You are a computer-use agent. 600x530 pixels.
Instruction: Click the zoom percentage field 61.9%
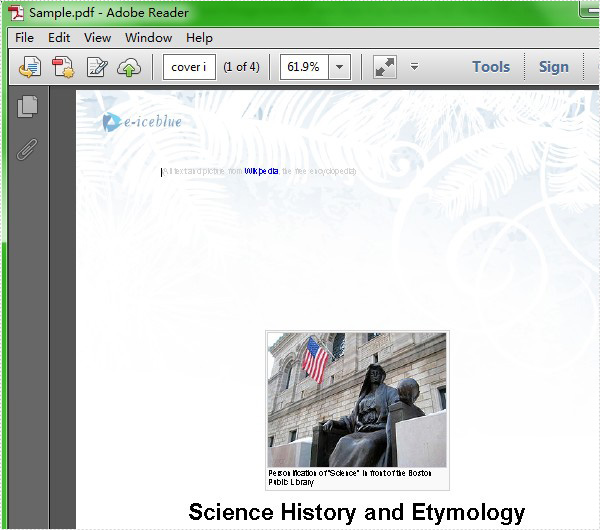click(304, 67)
